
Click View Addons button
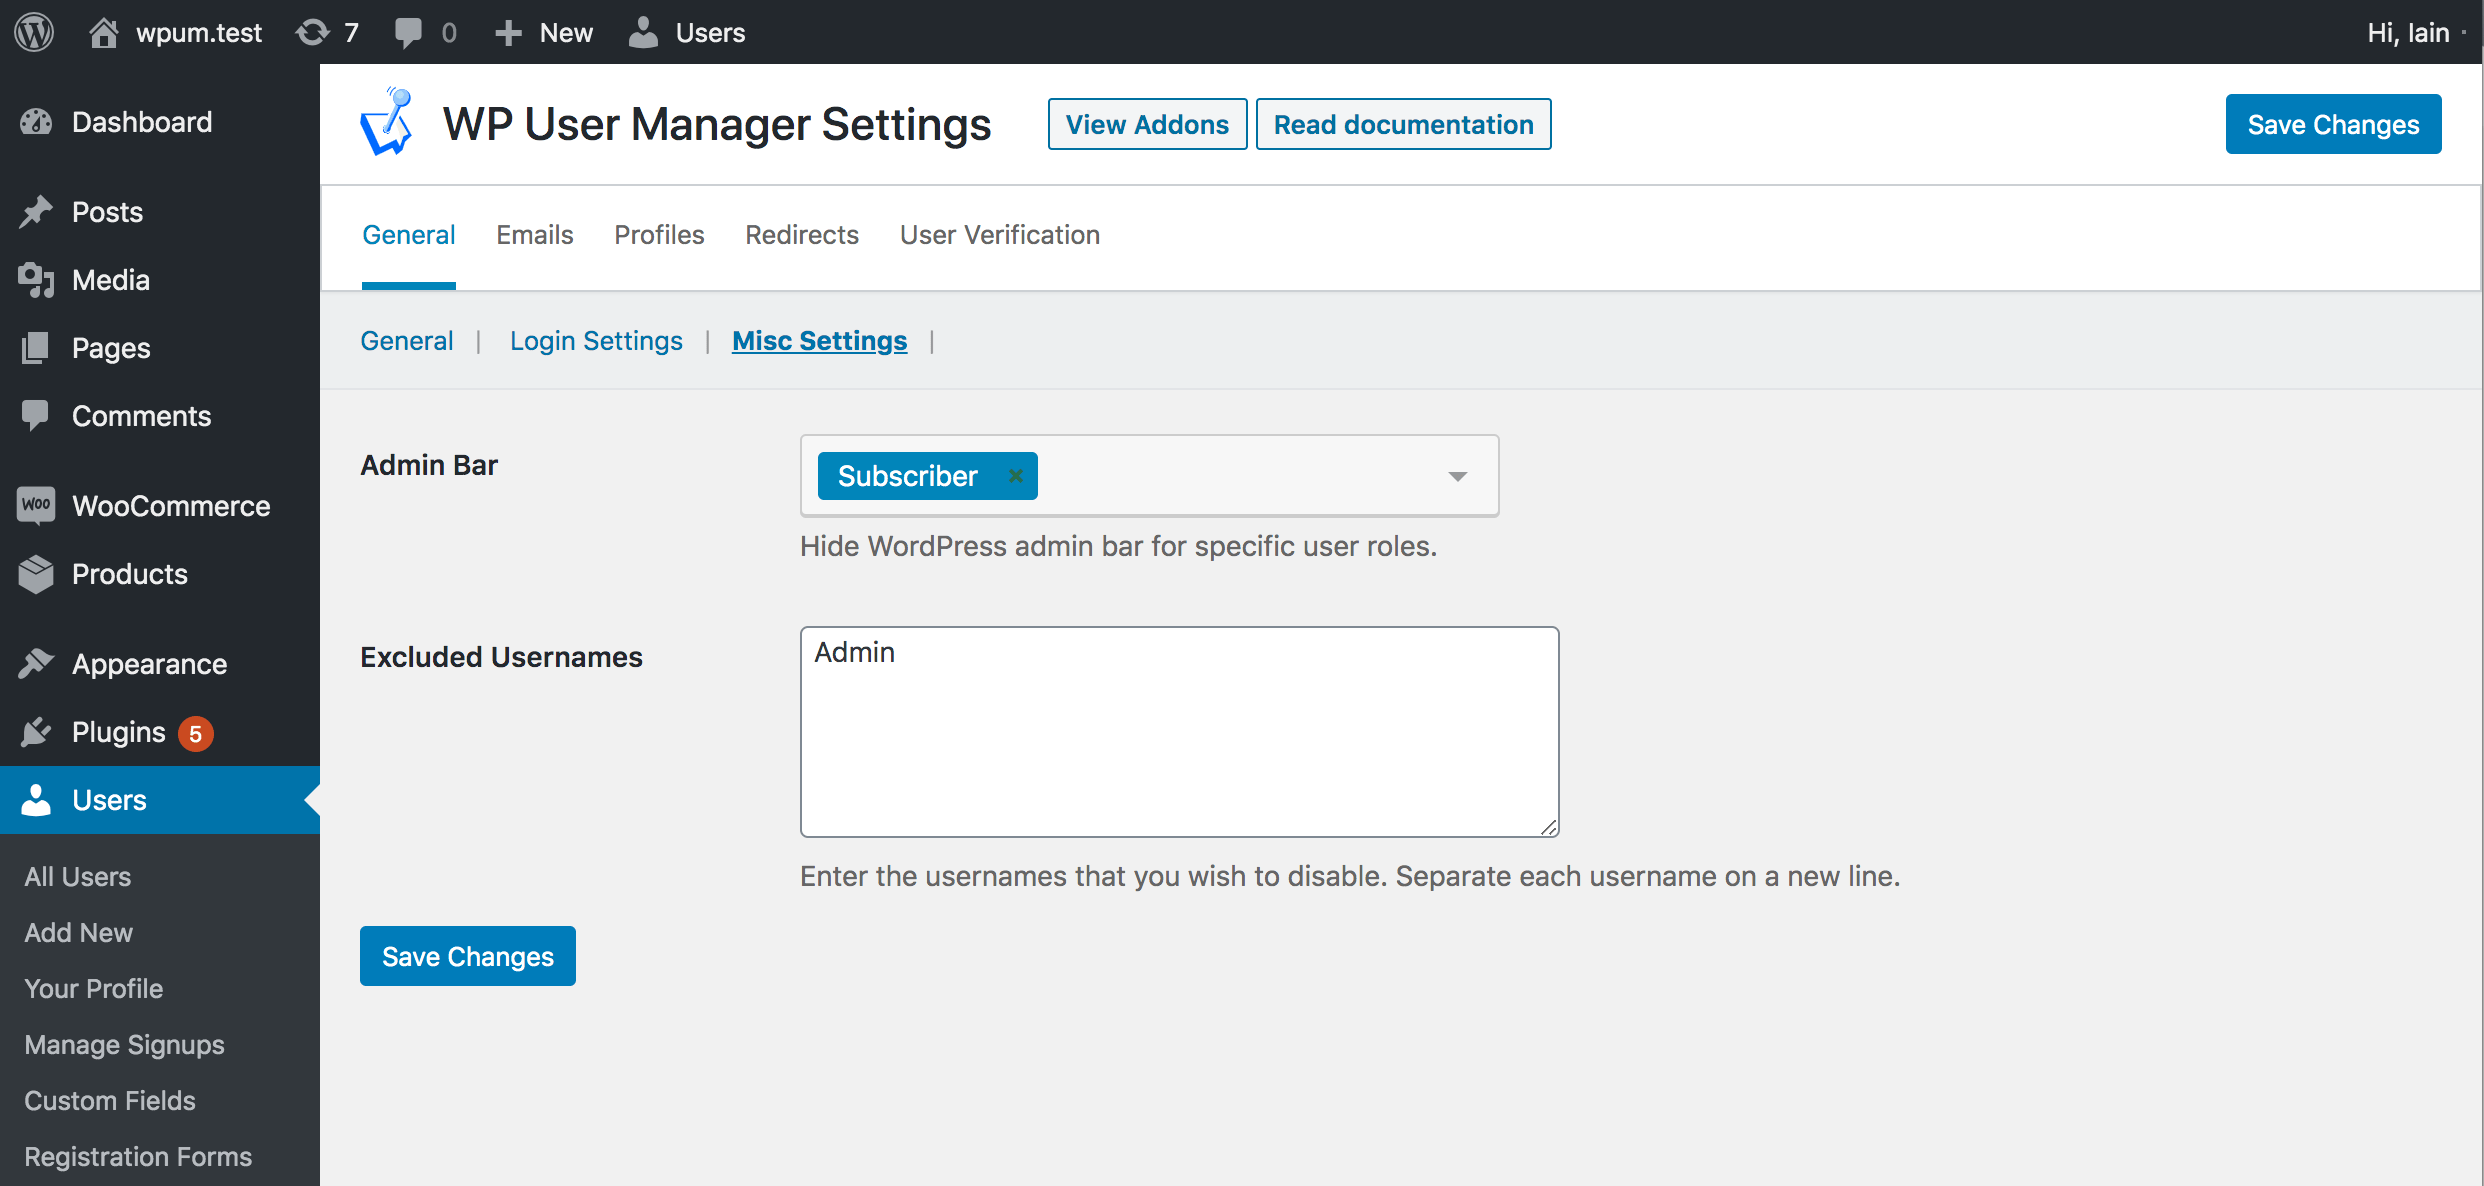[x=1145, y=124]
